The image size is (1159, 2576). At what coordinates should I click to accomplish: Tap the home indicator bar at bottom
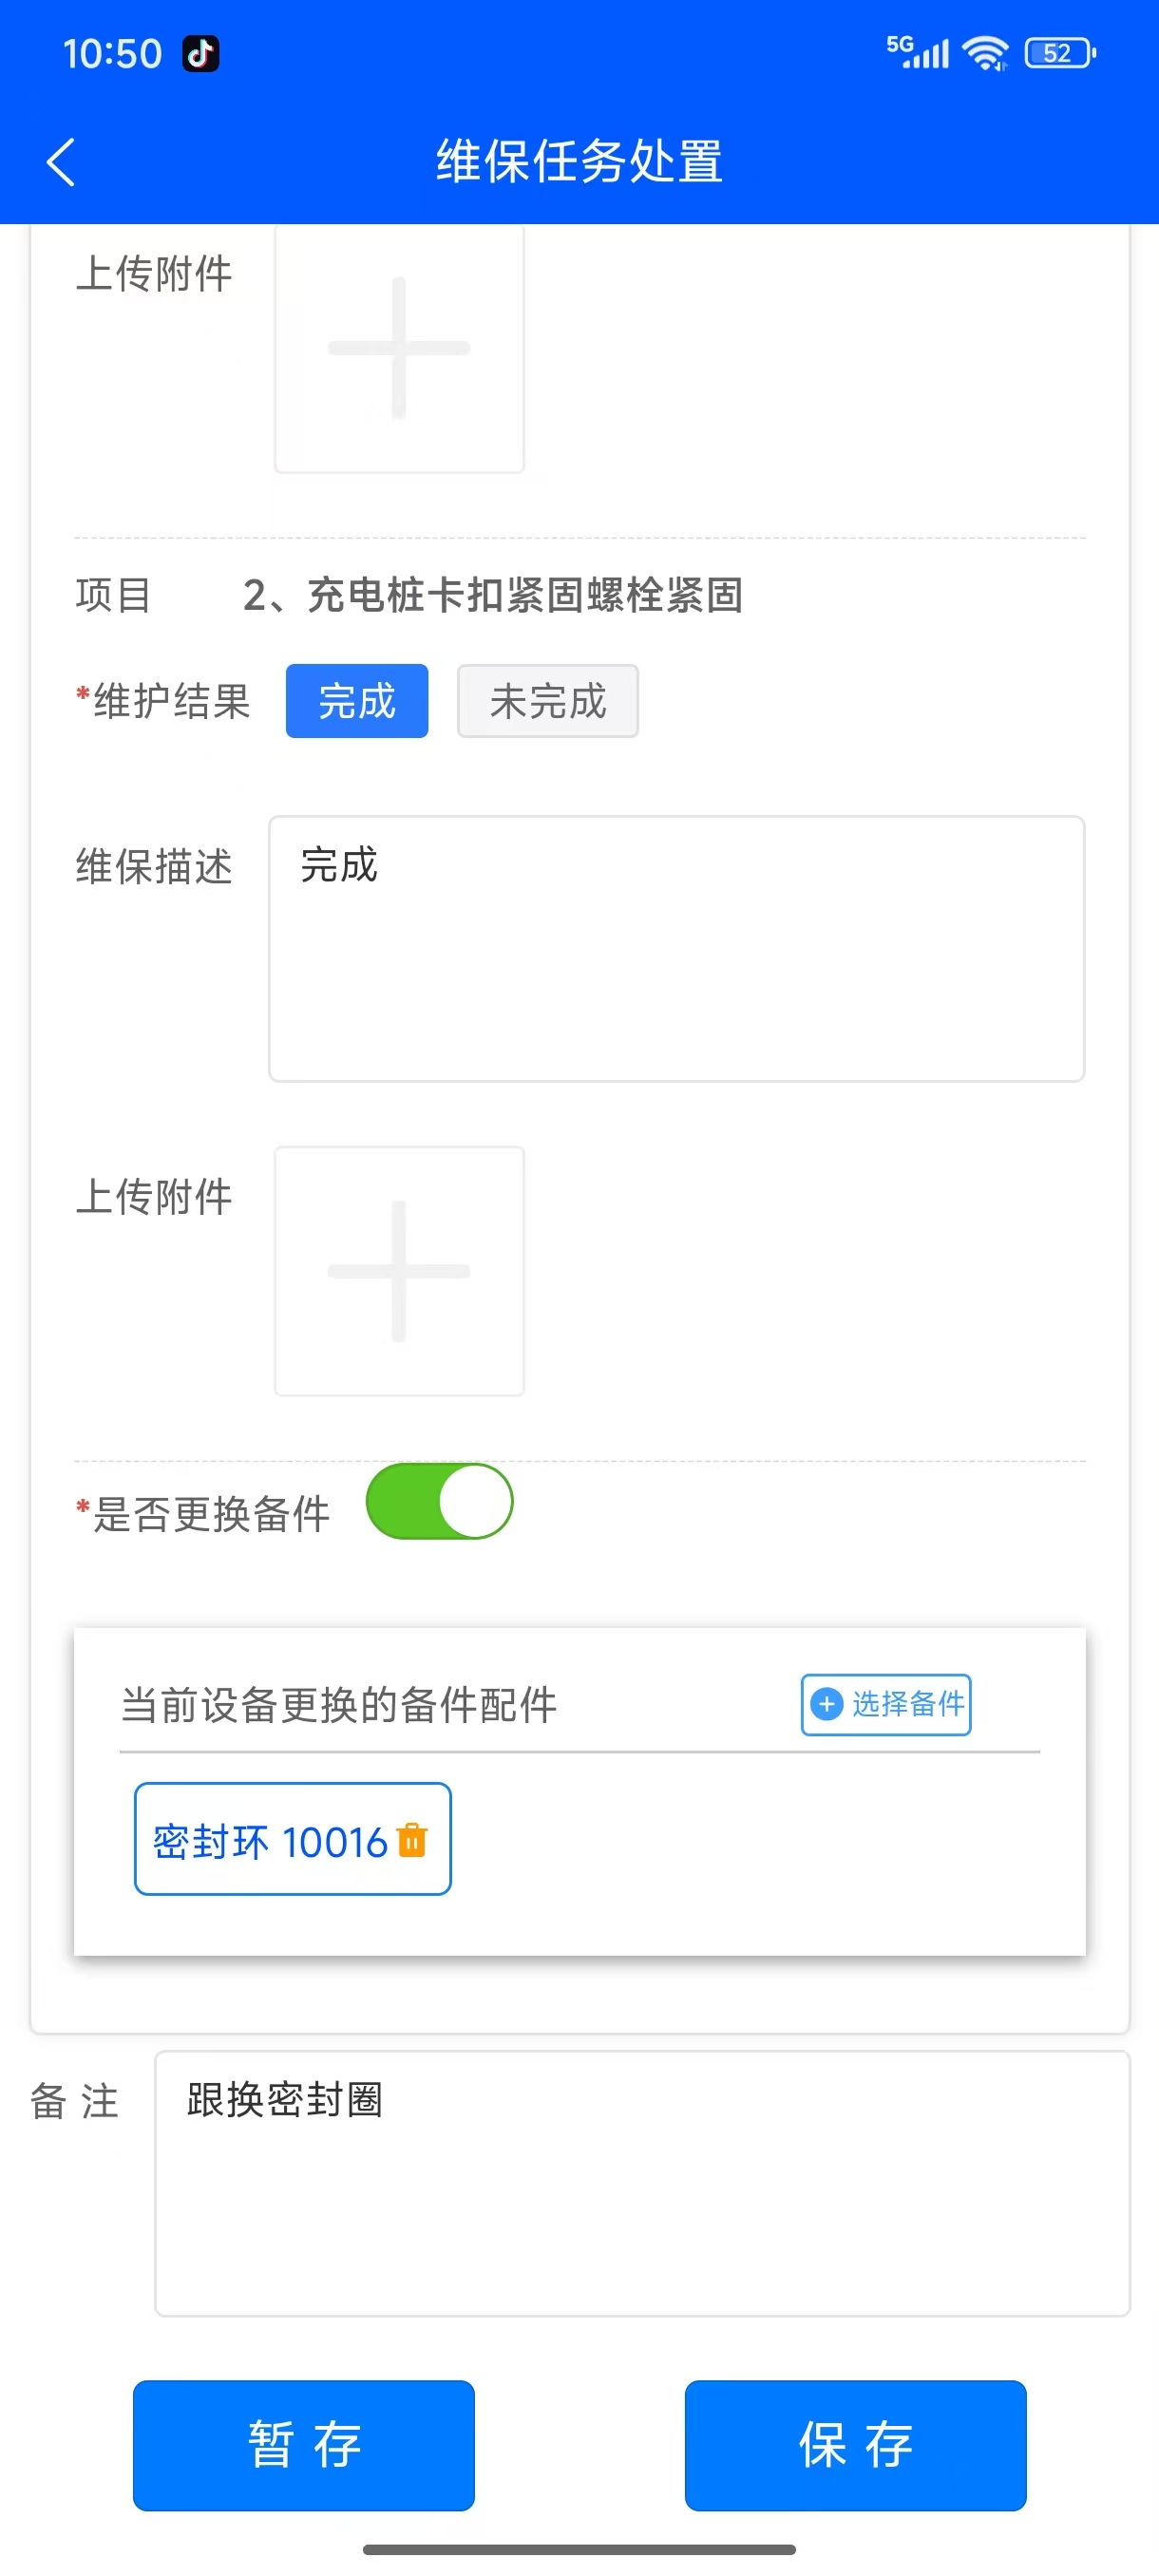[579, 2549]
